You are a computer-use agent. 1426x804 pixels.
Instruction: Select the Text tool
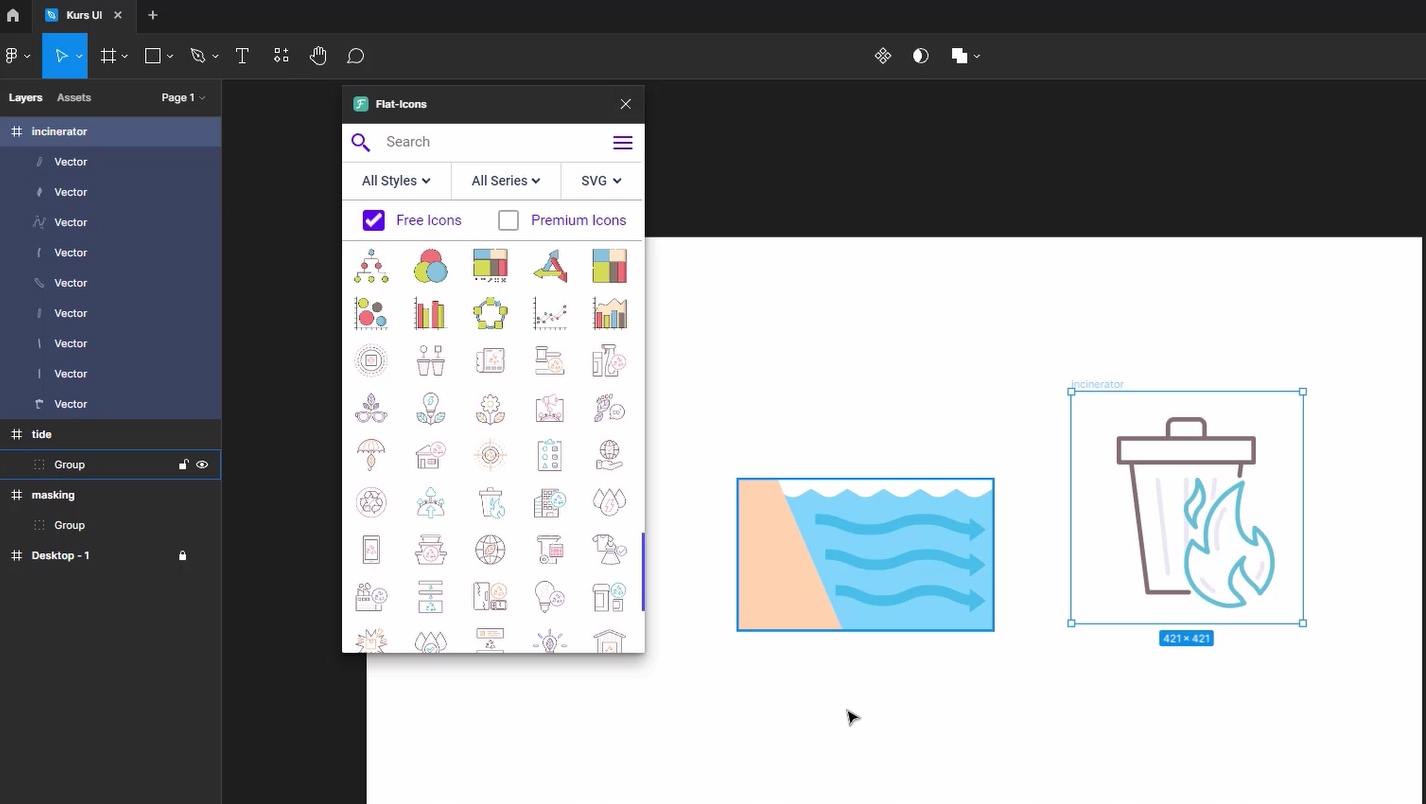[x=242, y=56]
